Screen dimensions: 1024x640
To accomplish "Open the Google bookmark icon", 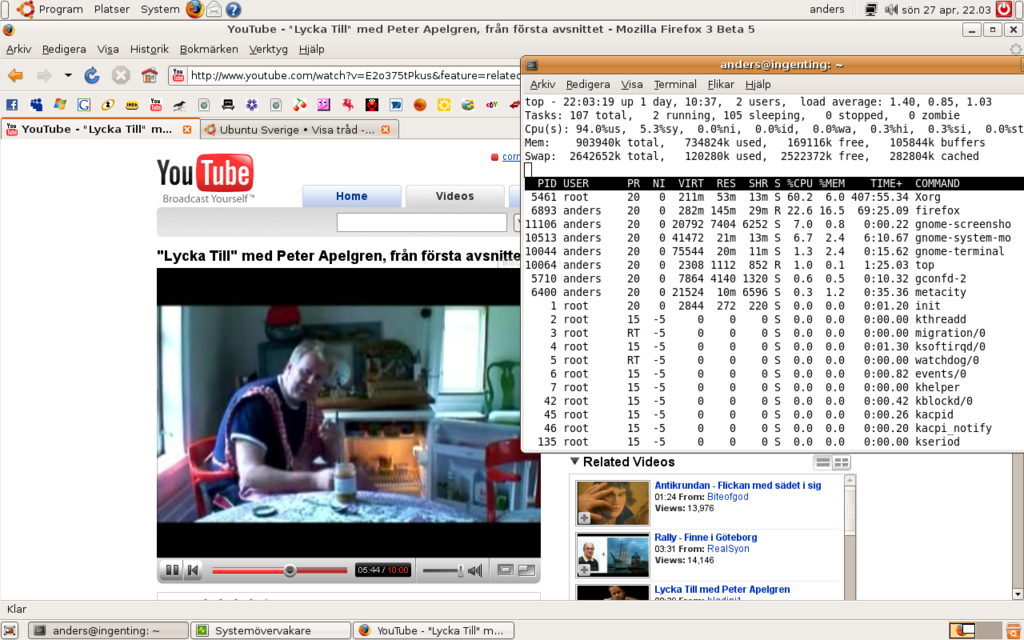I will [84, 104].
